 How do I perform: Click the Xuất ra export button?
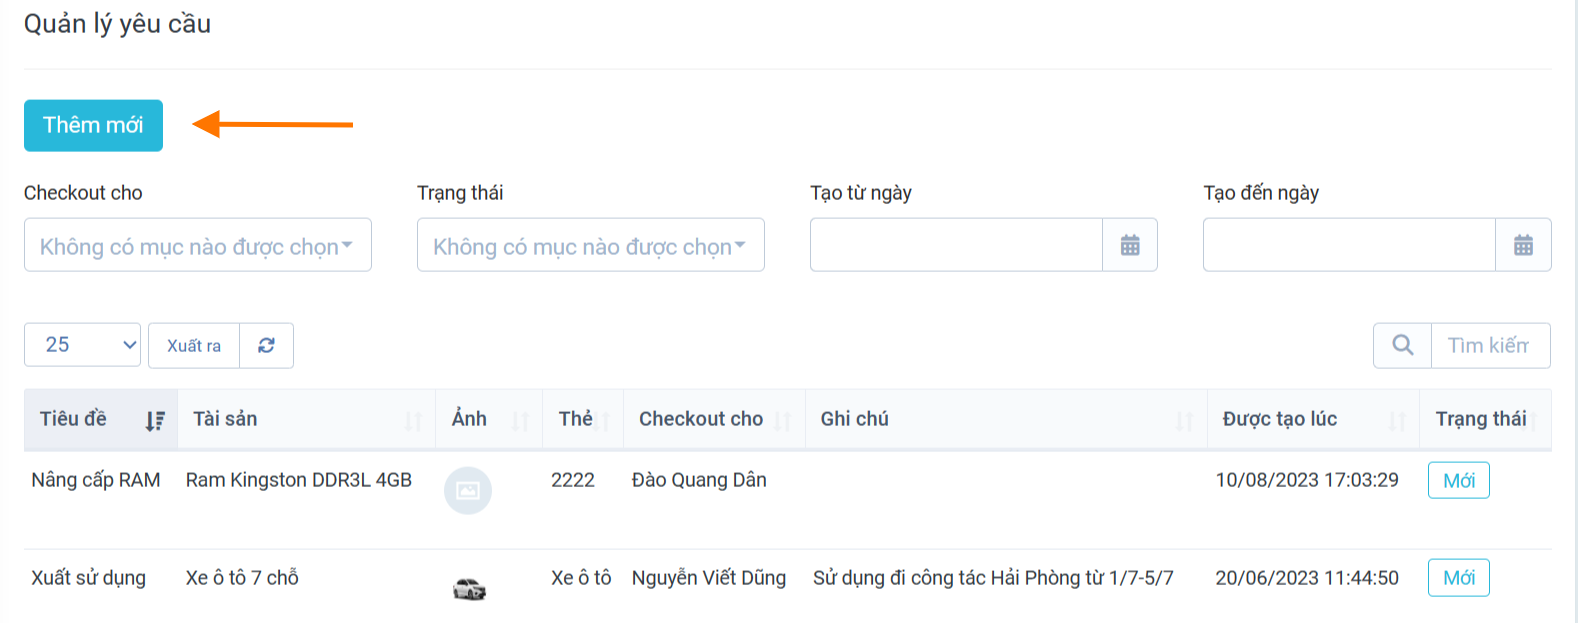pyautogui.click(x=194, y=345)
